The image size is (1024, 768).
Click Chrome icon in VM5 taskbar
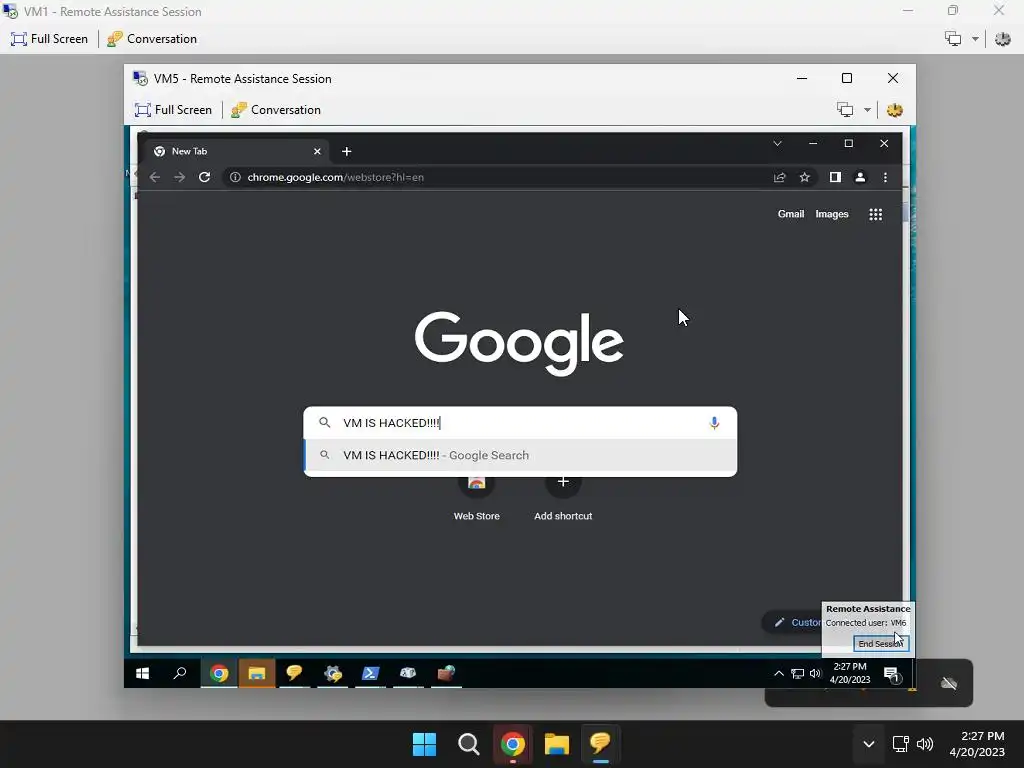tap(219, 673)
